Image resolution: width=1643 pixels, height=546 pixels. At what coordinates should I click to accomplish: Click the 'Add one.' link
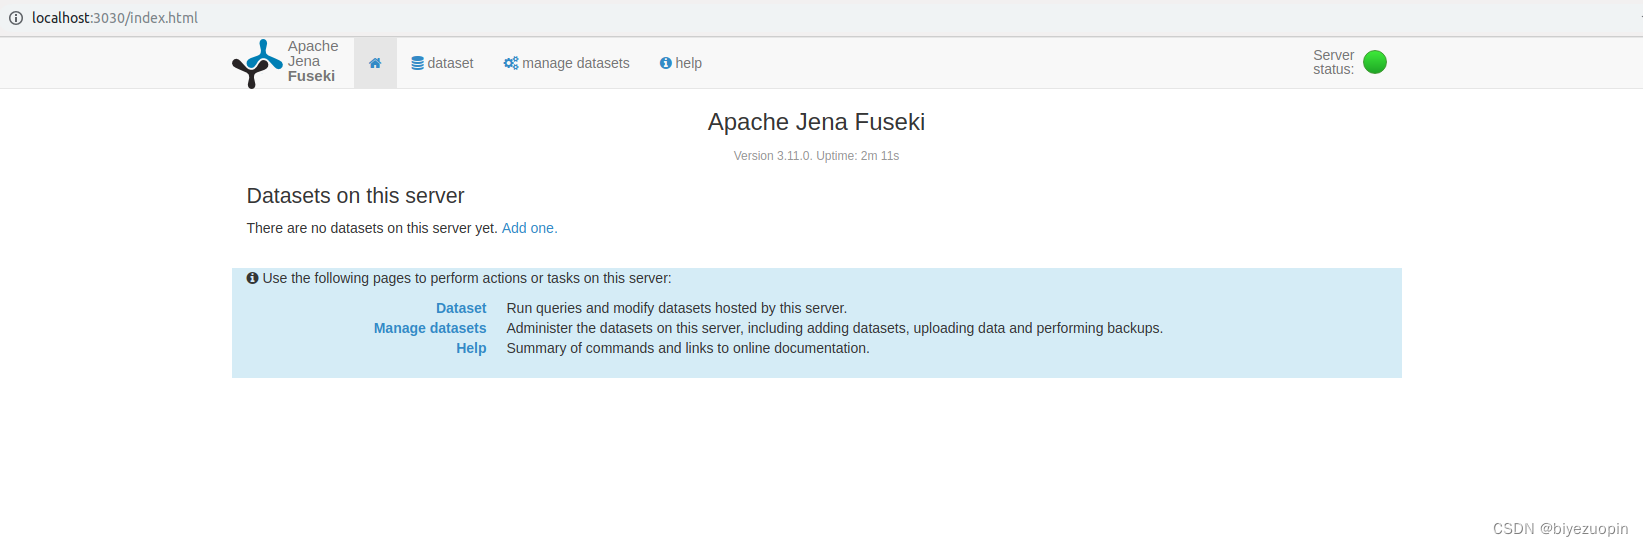[x=529, y=228]
